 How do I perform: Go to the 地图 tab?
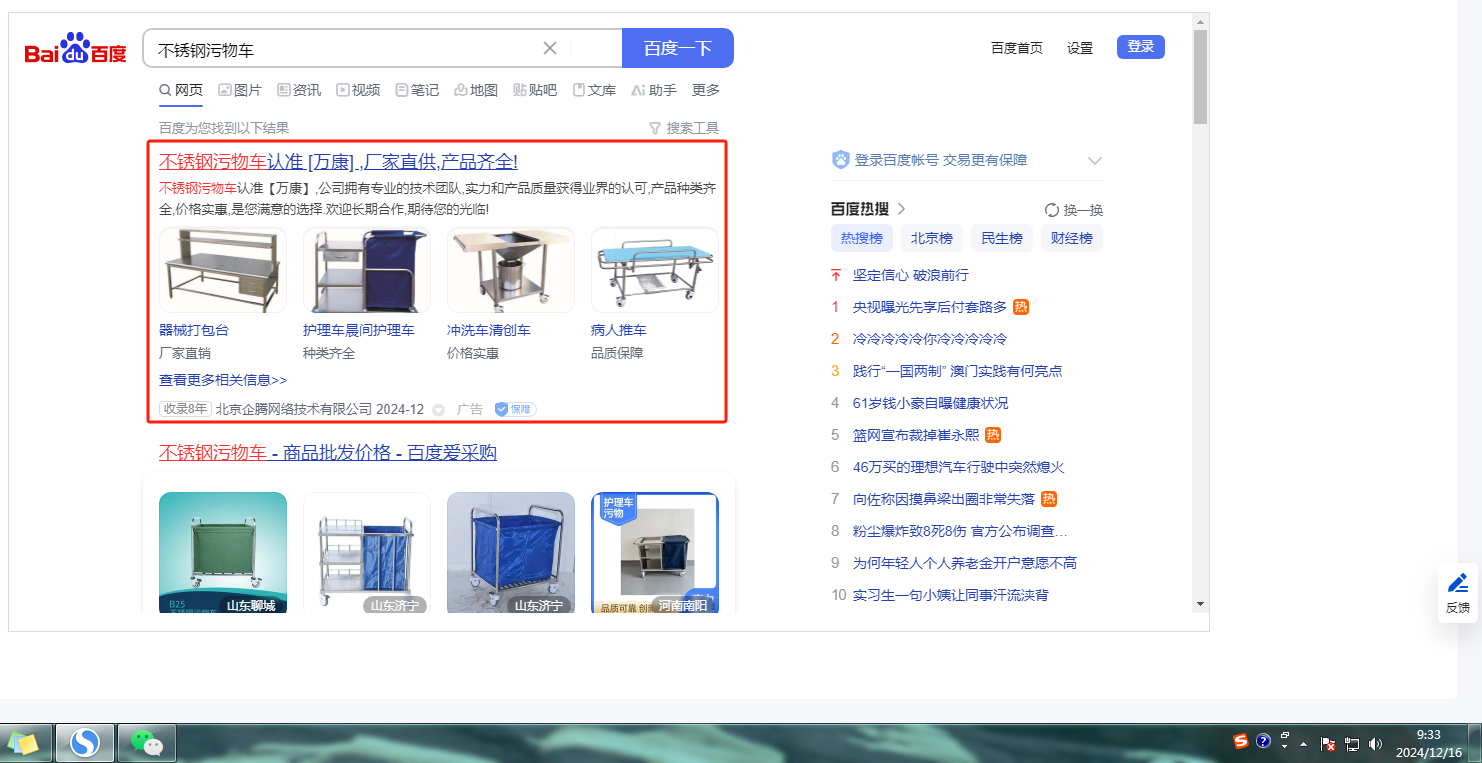click(476, 90)
